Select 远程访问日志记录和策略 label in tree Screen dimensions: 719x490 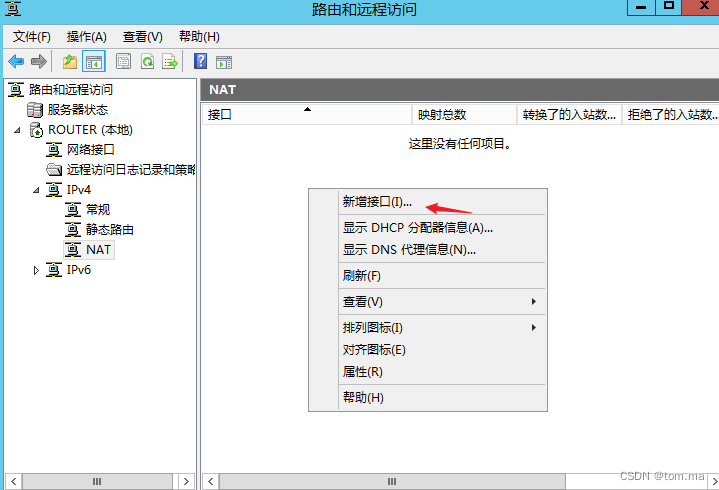(131, 170)
